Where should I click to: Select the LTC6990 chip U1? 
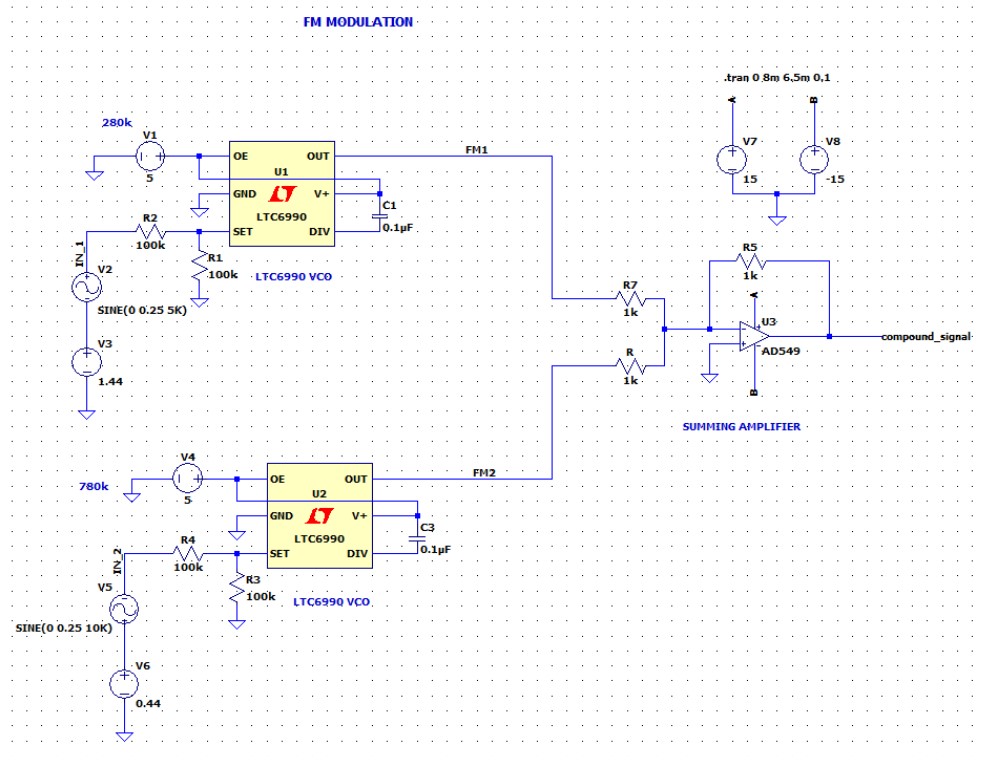pyautogui.click(x=281, y=191)
